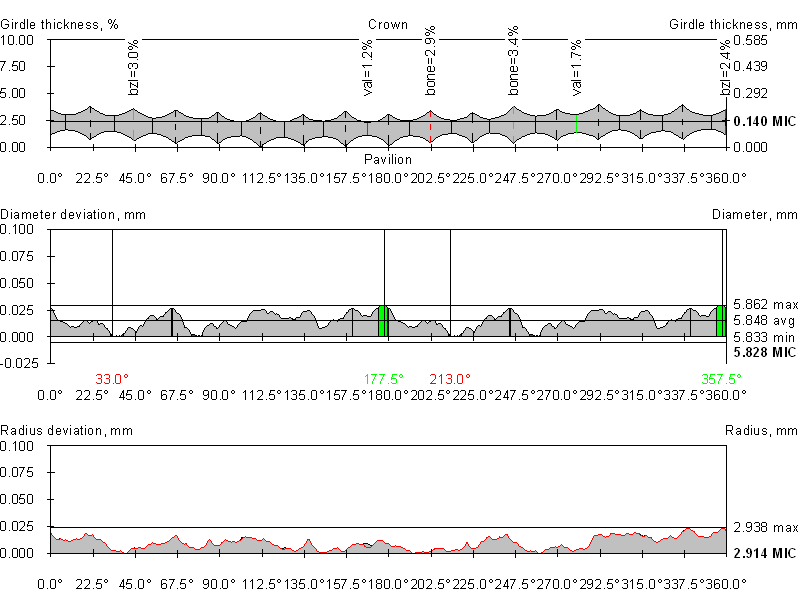The width and height of the screenshot is (800, 609).
Task: Click the 2.938 max radius value
Action: [764, 527]
